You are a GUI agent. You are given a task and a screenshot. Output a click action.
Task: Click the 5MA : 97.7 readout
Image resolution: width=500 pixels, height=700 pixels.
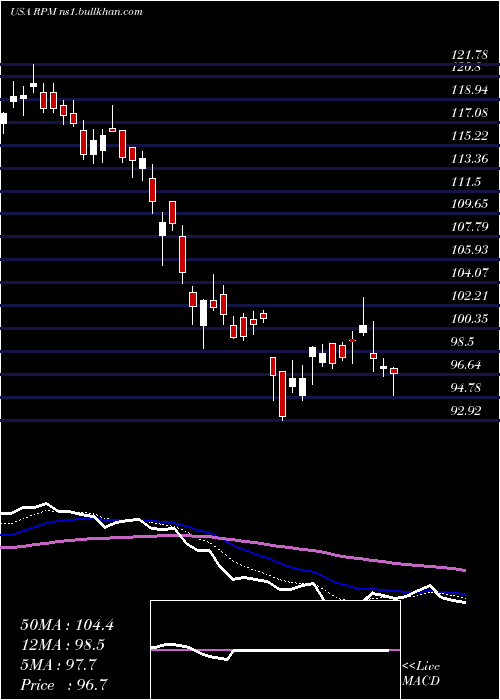pyautogui.click(x=58, y=665)
